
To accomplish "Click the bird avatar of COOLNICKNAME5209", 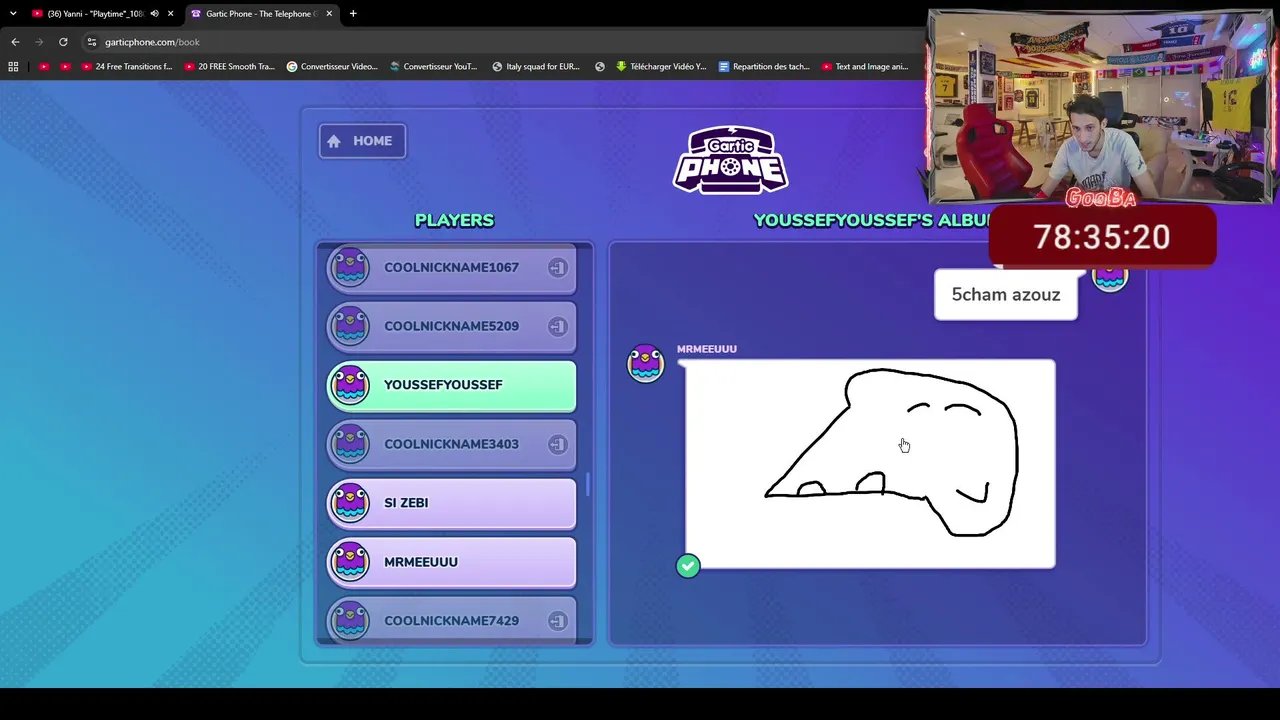I will [x=350, y=325].
